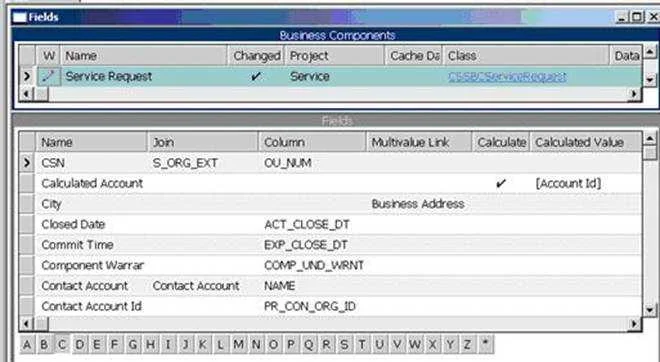
Task: Select the Component Warranty field
Action: tap(93, 266)
